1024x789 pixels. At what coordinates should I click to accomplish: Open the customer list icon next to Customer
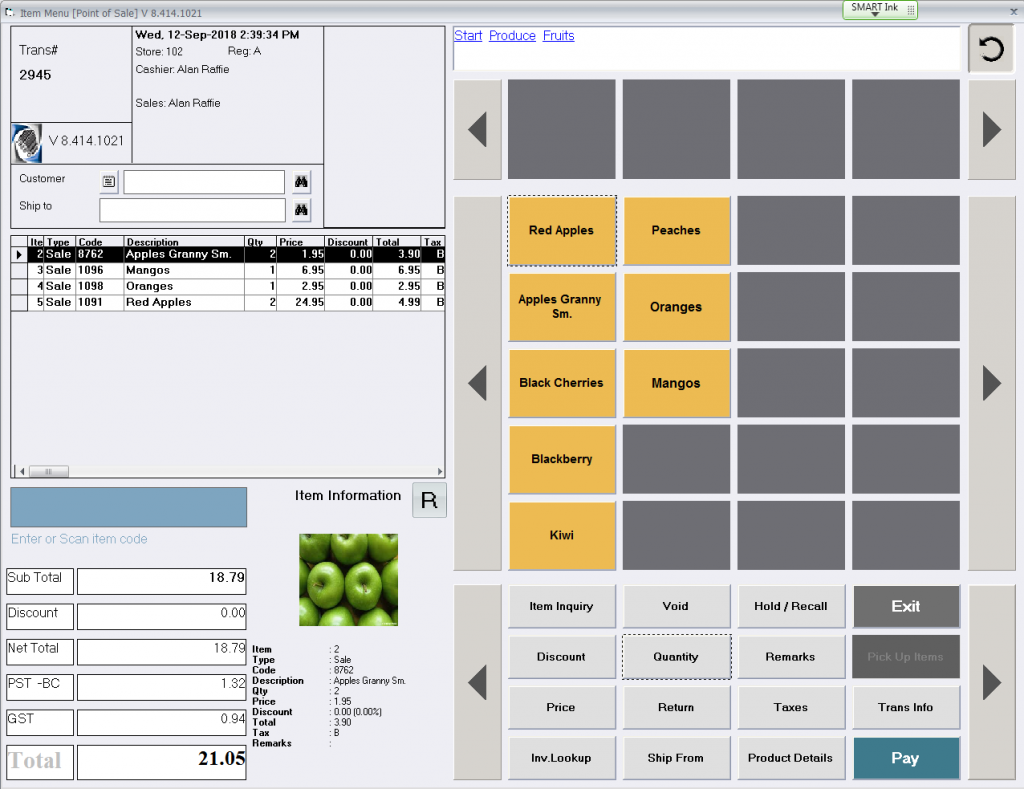pos(109,182)
